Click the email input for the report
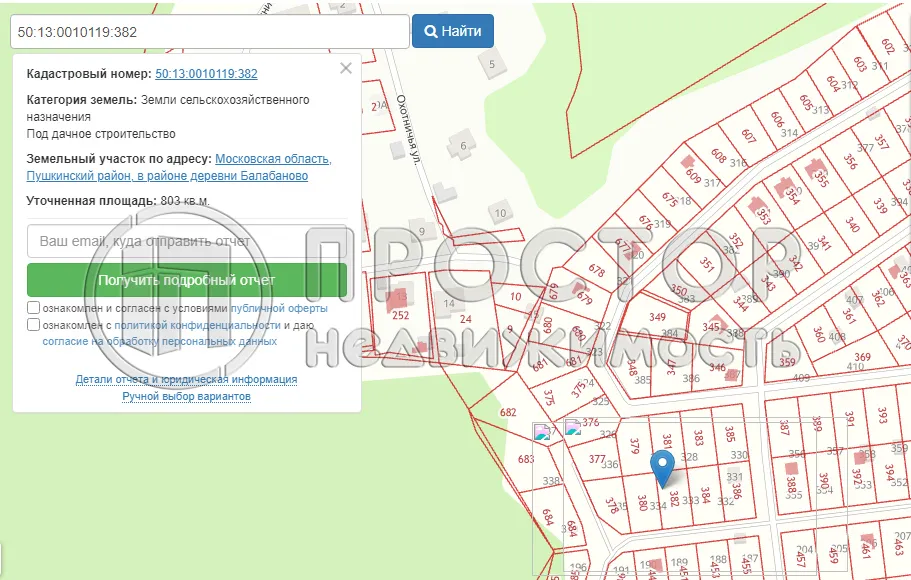This screenshot has width=911, height=580. (187, 241)
